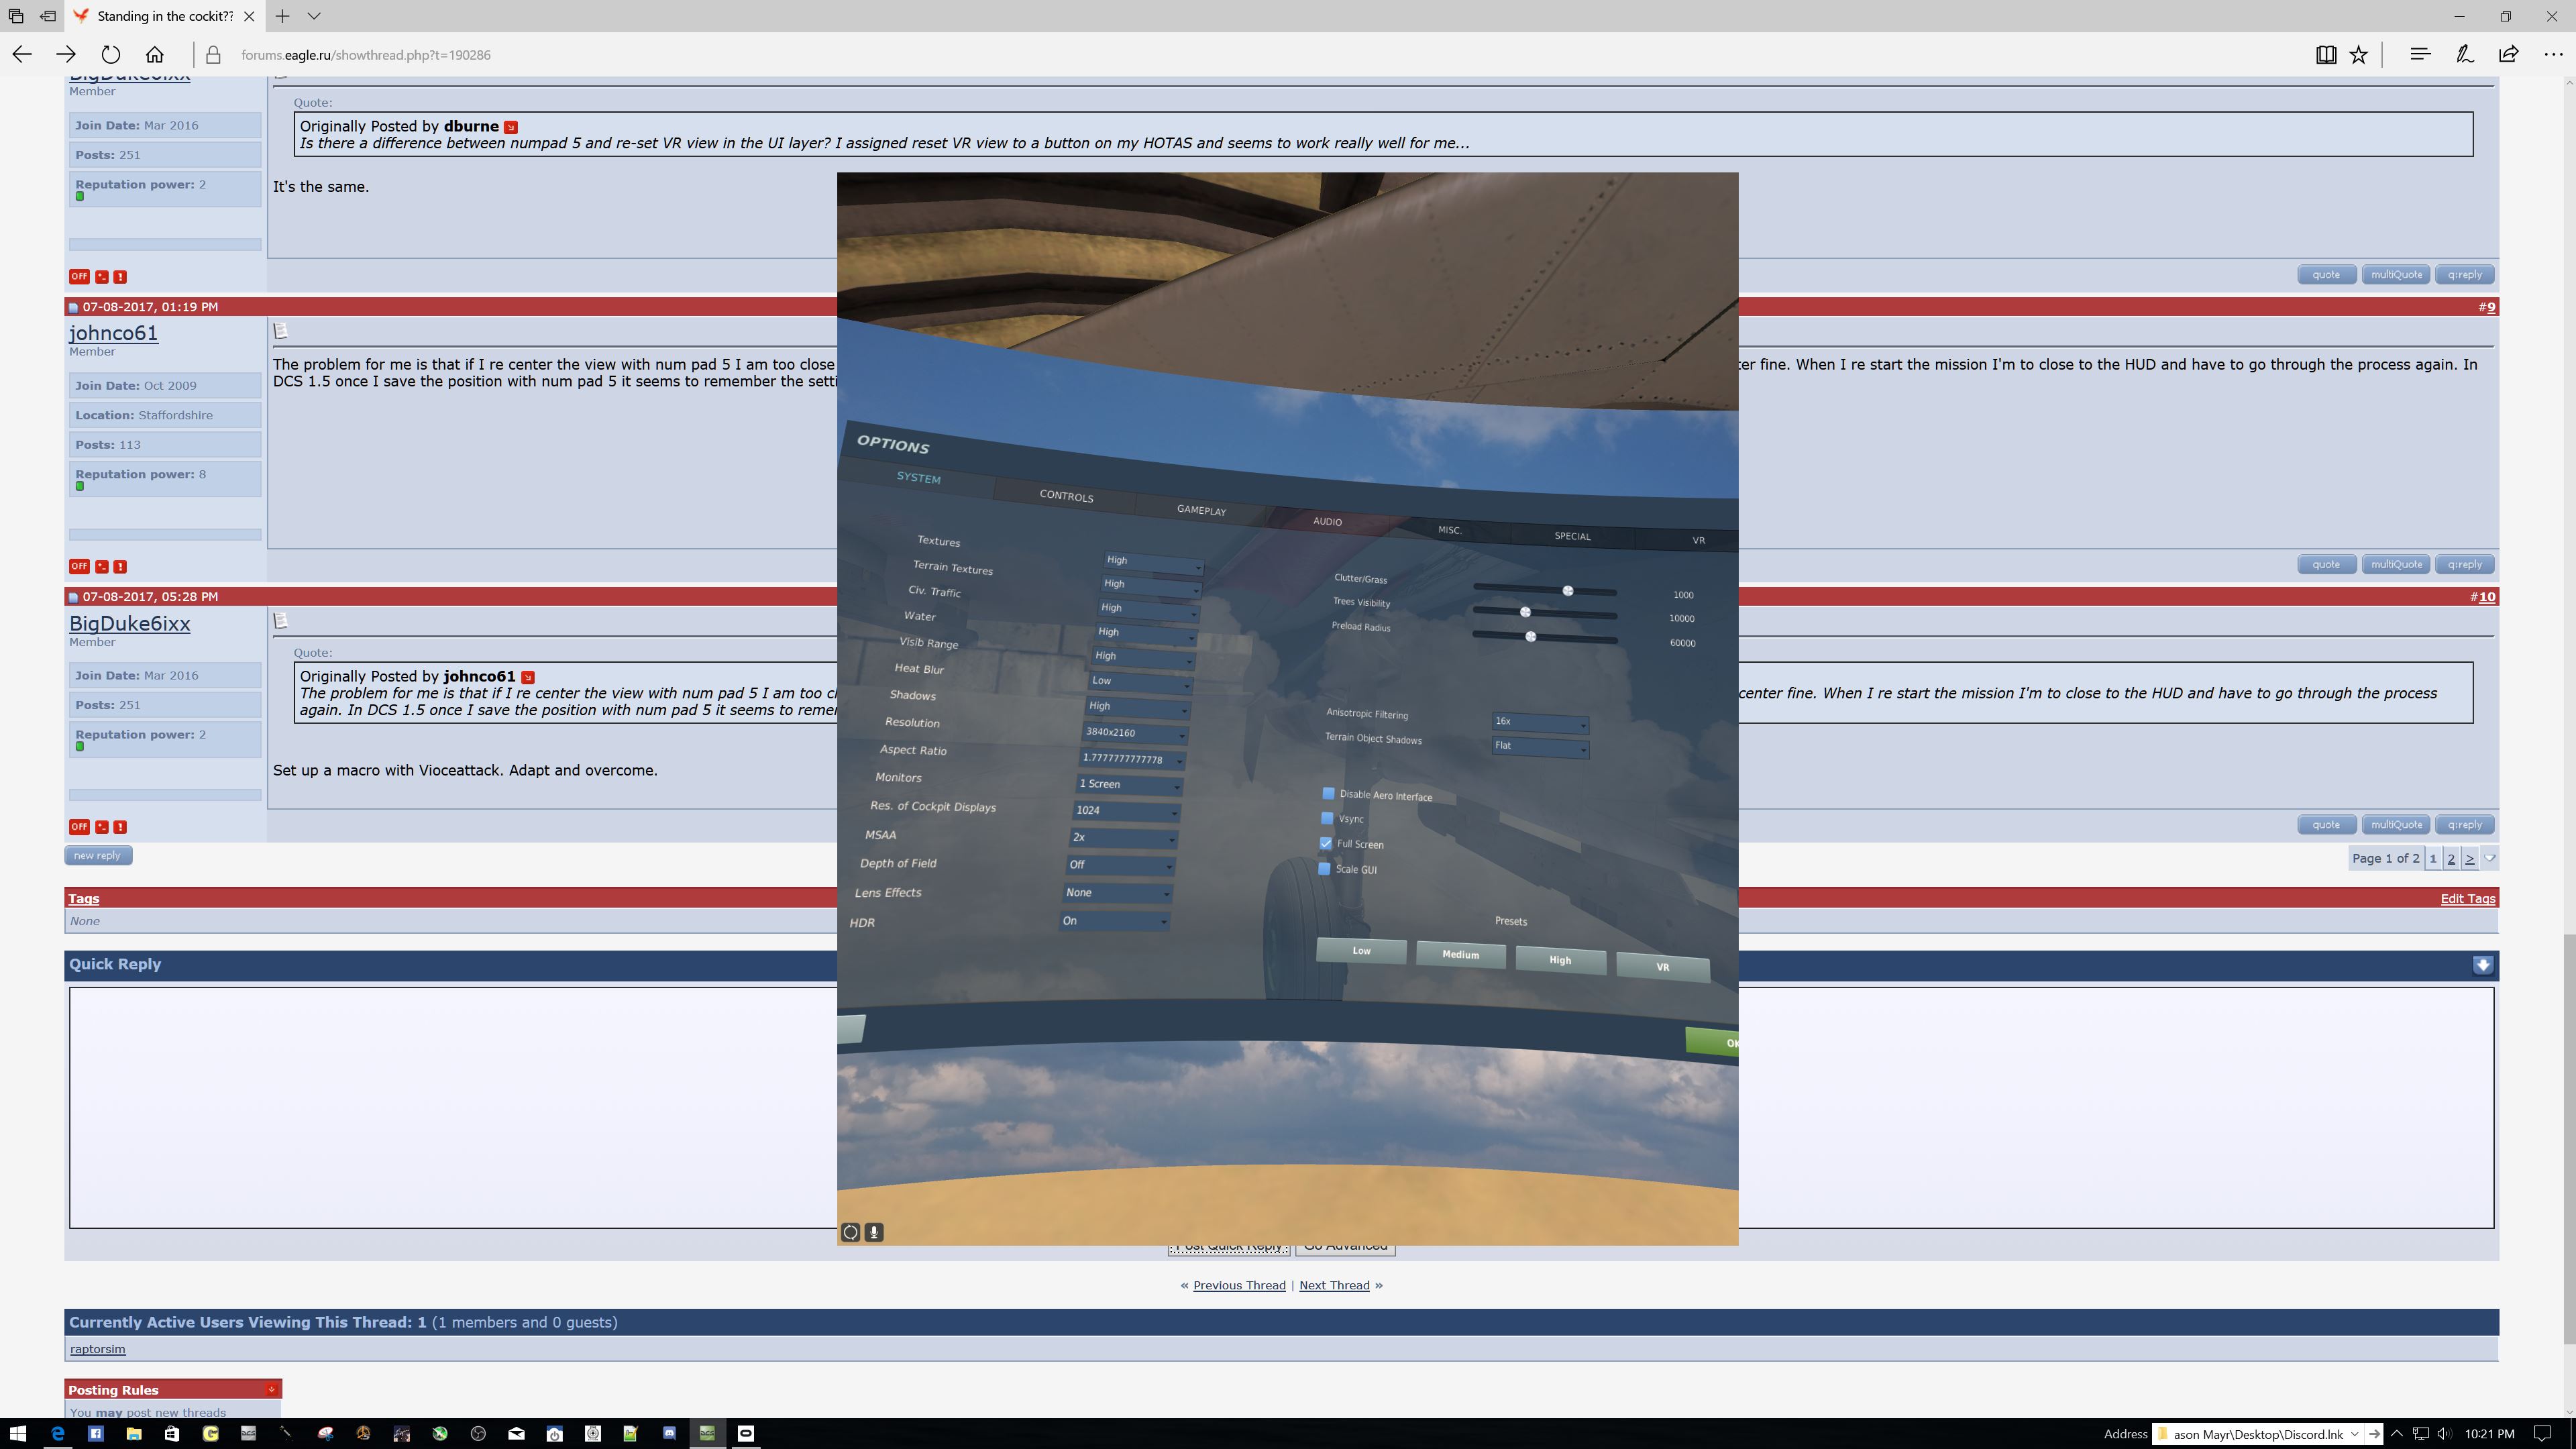Open the MSAA dropdown
The image size is (2576, 1449).
1122,838
